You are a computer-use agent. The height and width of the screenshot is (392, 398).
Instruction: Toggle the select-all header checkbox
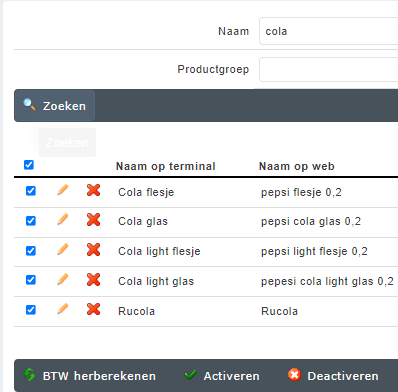(29, 165)
